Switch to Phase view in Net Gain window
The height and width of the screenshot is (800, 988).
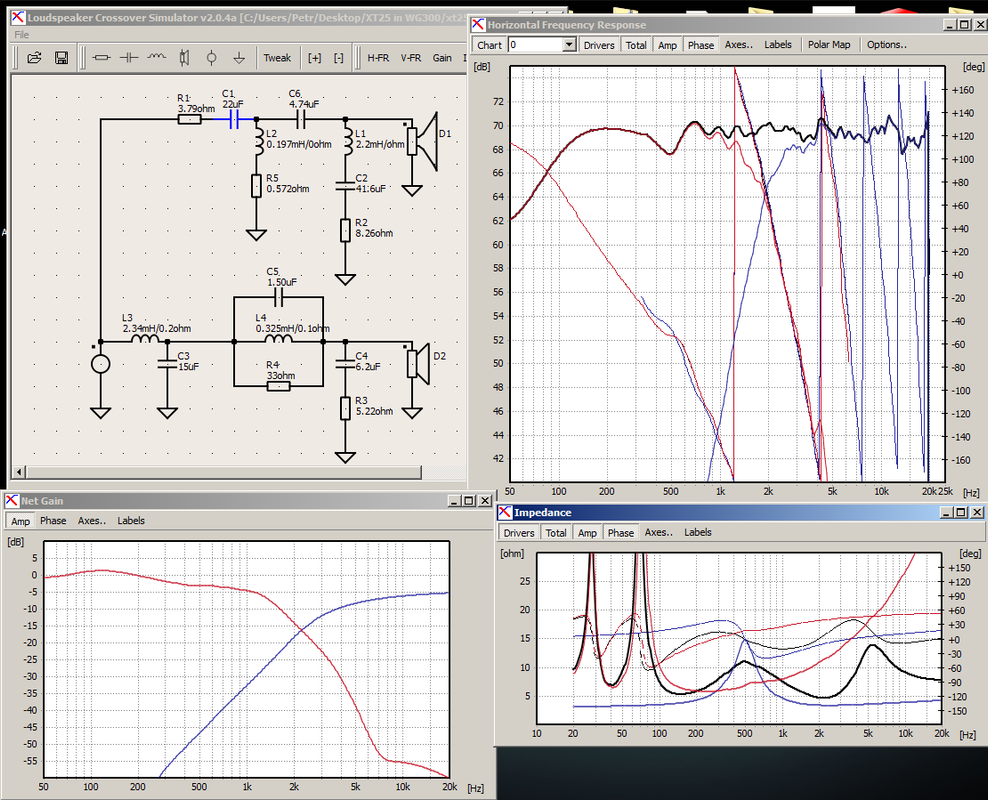[x=53, y=521]
